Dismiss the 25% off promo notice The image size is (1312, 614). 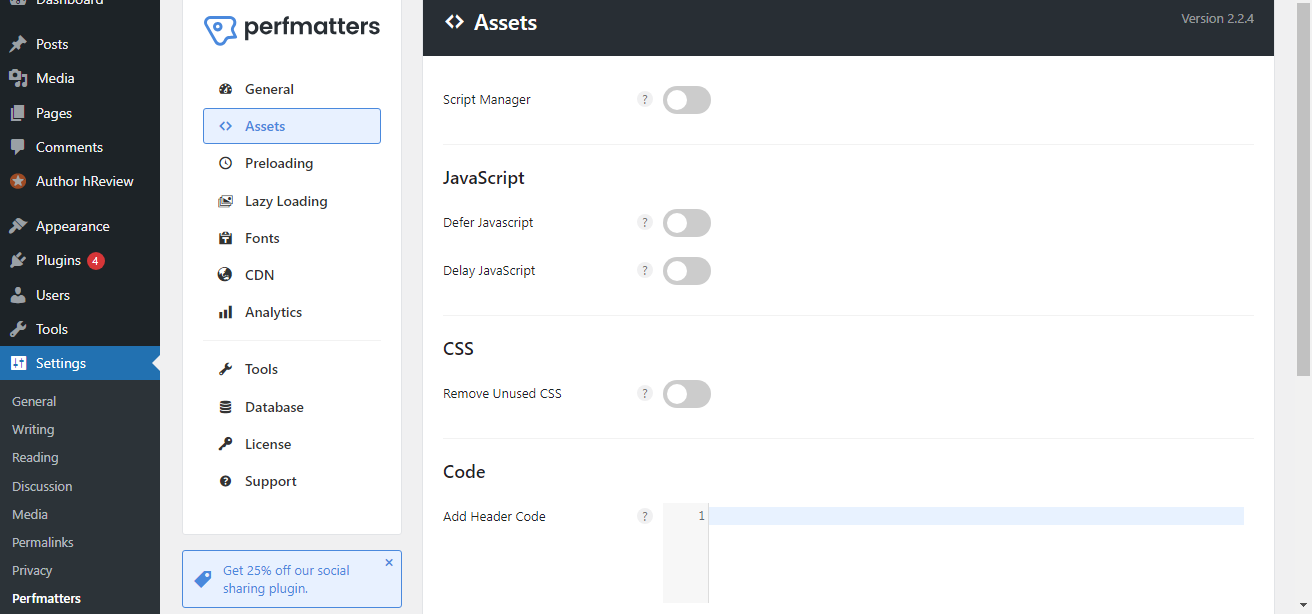click(389, 563)
